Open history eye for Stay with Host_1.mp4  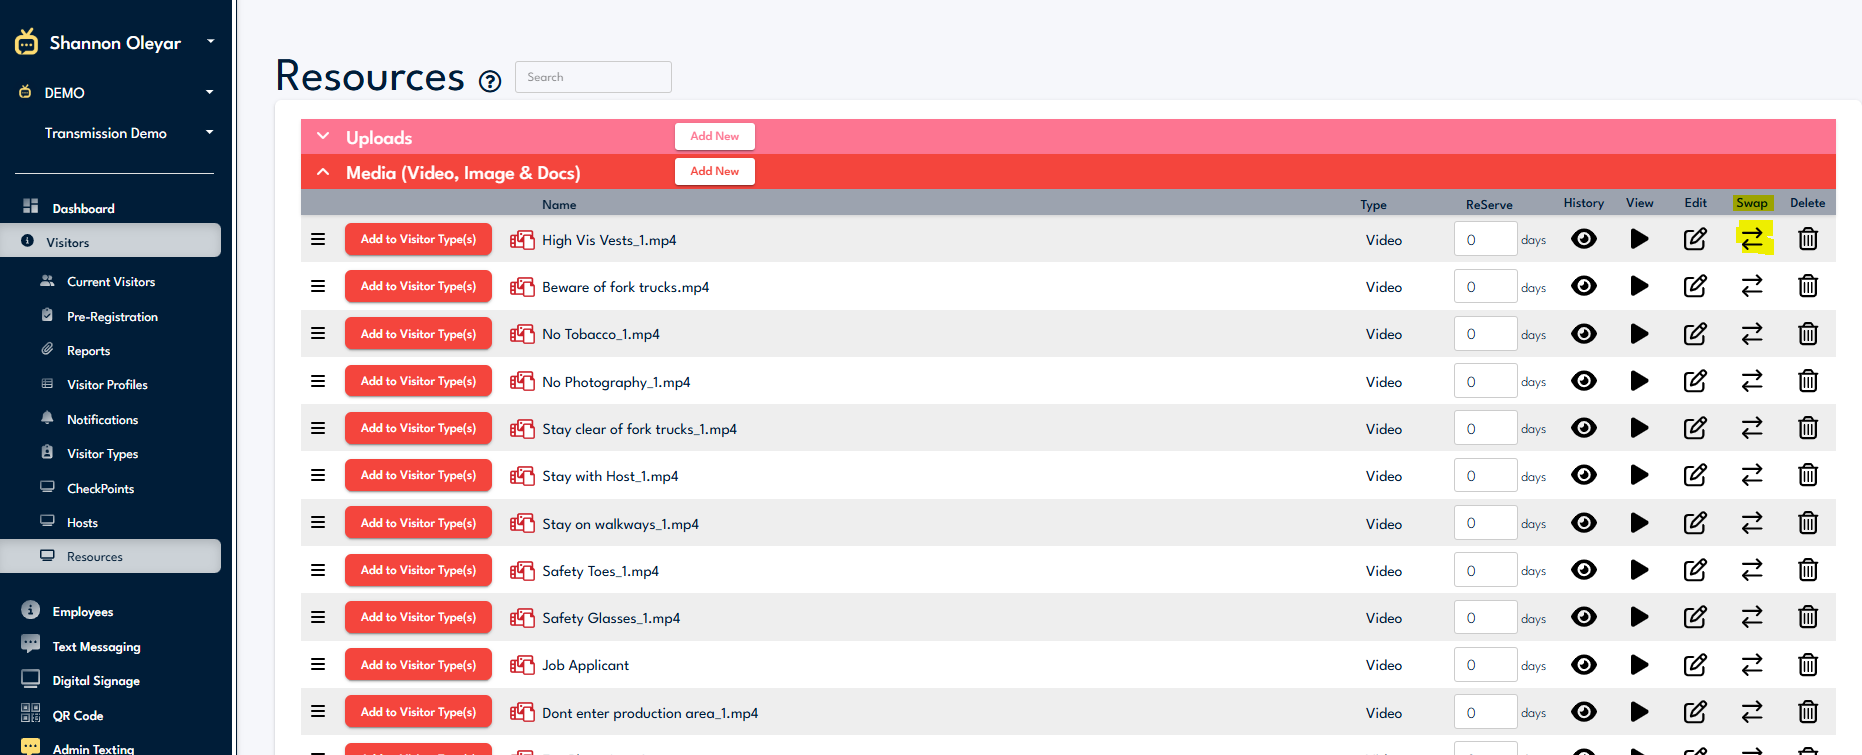coord(1584,475)
